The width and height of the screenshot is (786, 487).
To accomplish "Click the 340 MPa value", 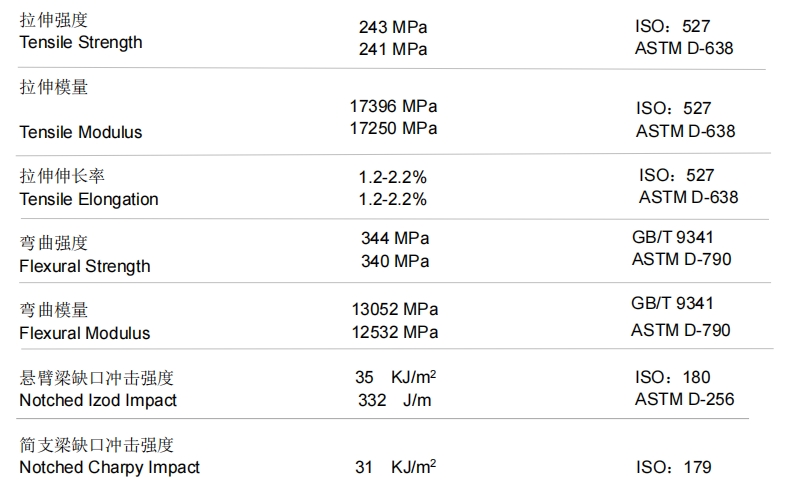I will tap(395, 261).
